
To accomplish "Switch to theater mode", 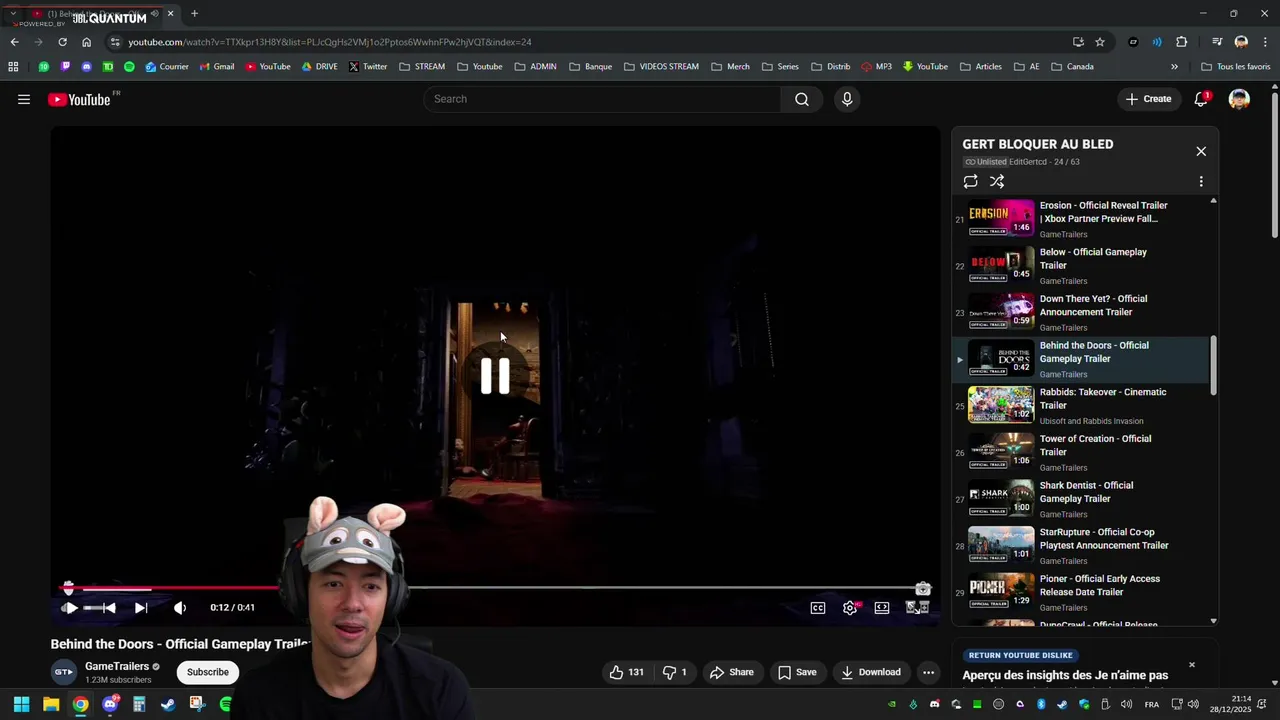I will coord(882,608).
